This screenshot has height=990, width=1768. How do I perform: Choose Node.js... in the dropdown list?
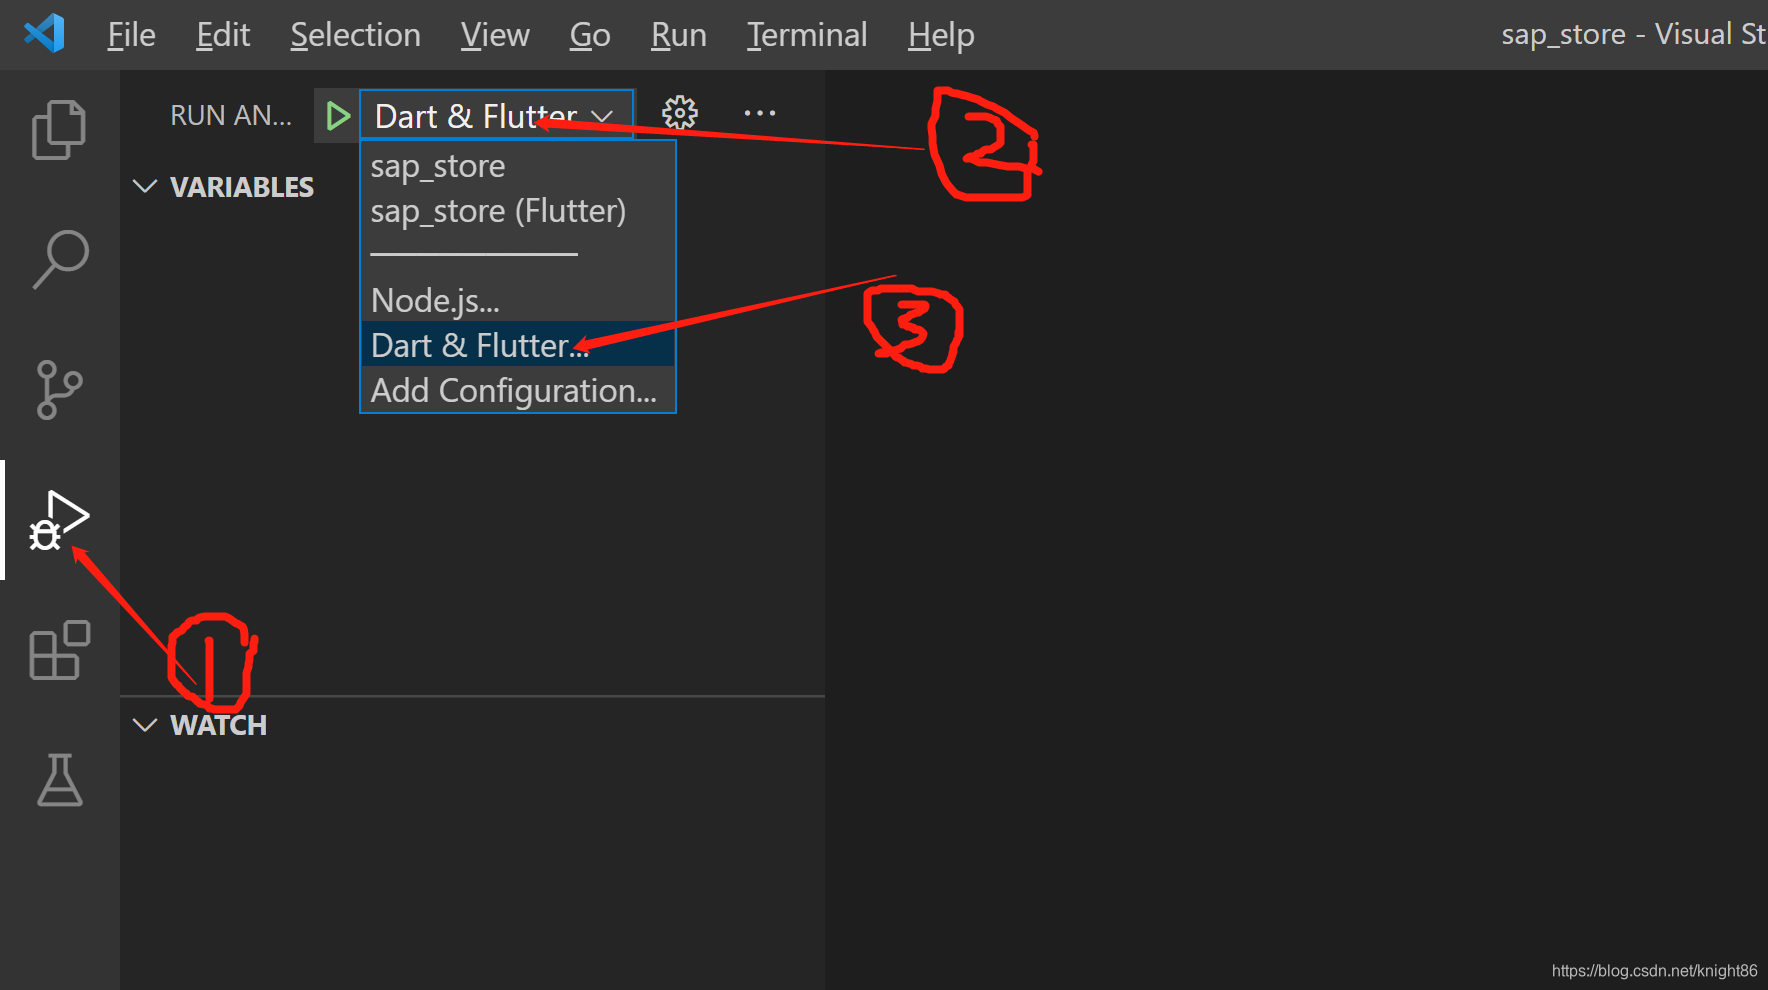tap(517, 300)
